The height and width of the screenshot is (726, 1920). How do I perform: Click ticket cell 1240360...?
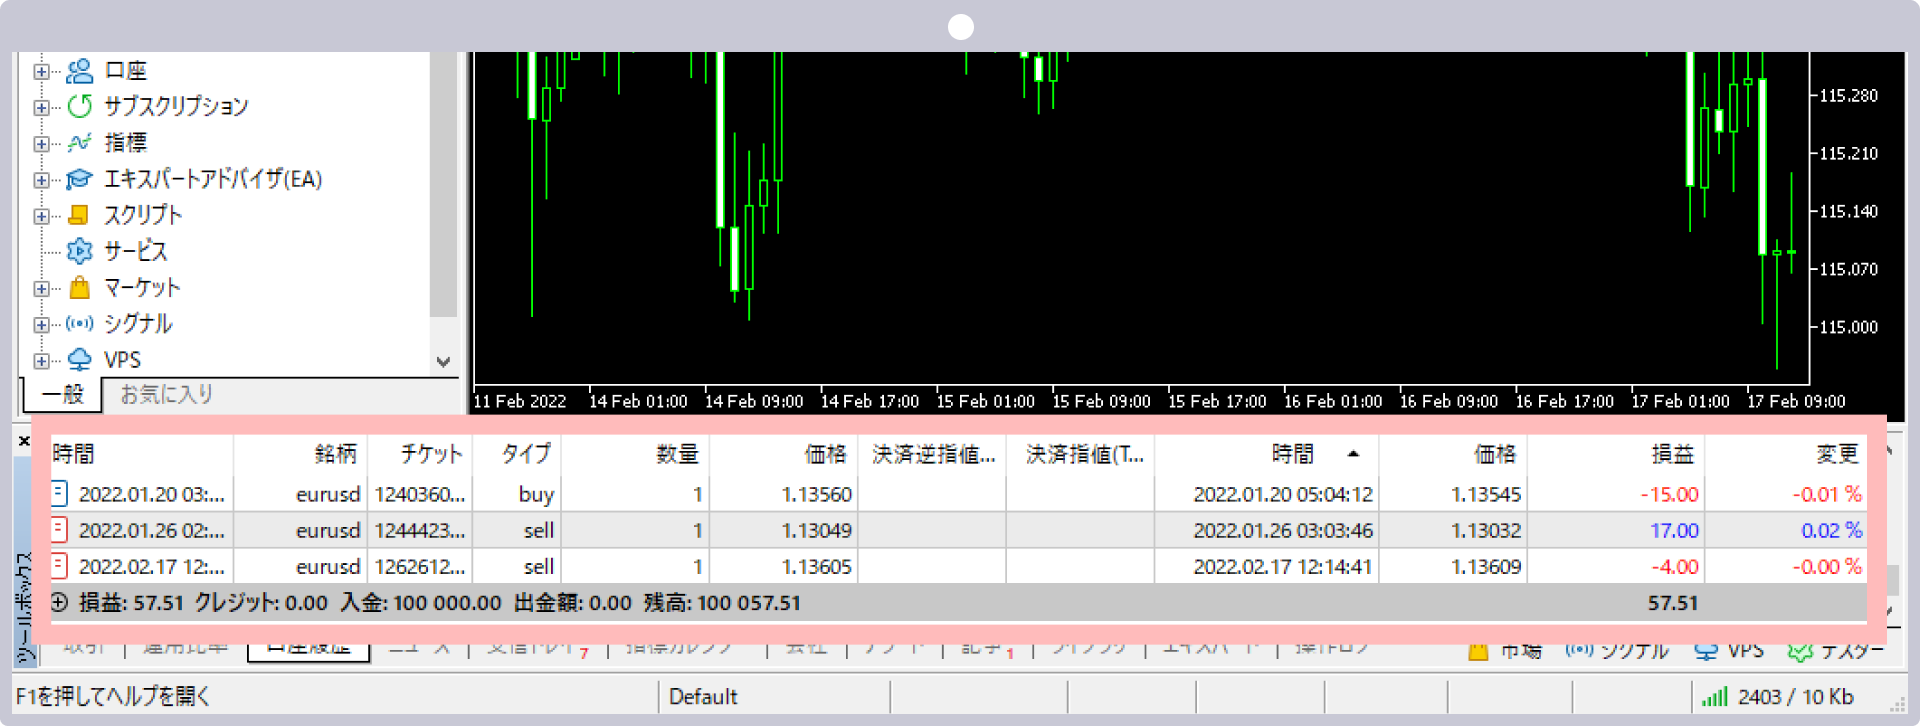[x=420, y=494]
